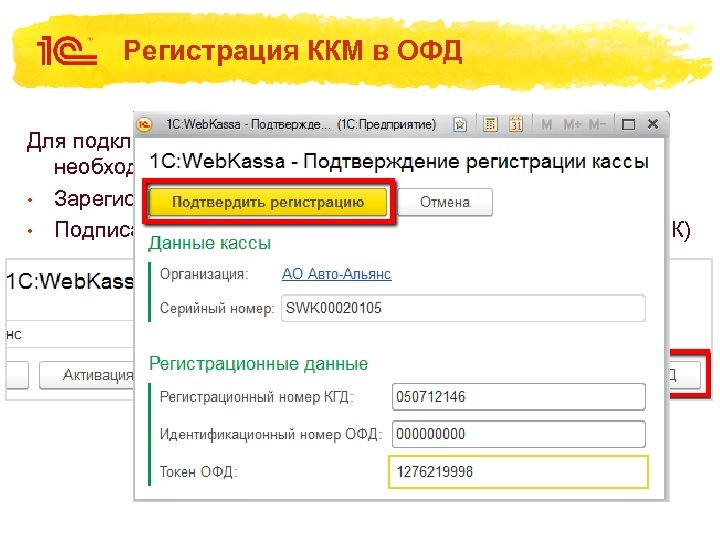Viewport: 720px width, 540px height.
Task: Open the calculator icon in title bar
Action: [x=490, y=124]
